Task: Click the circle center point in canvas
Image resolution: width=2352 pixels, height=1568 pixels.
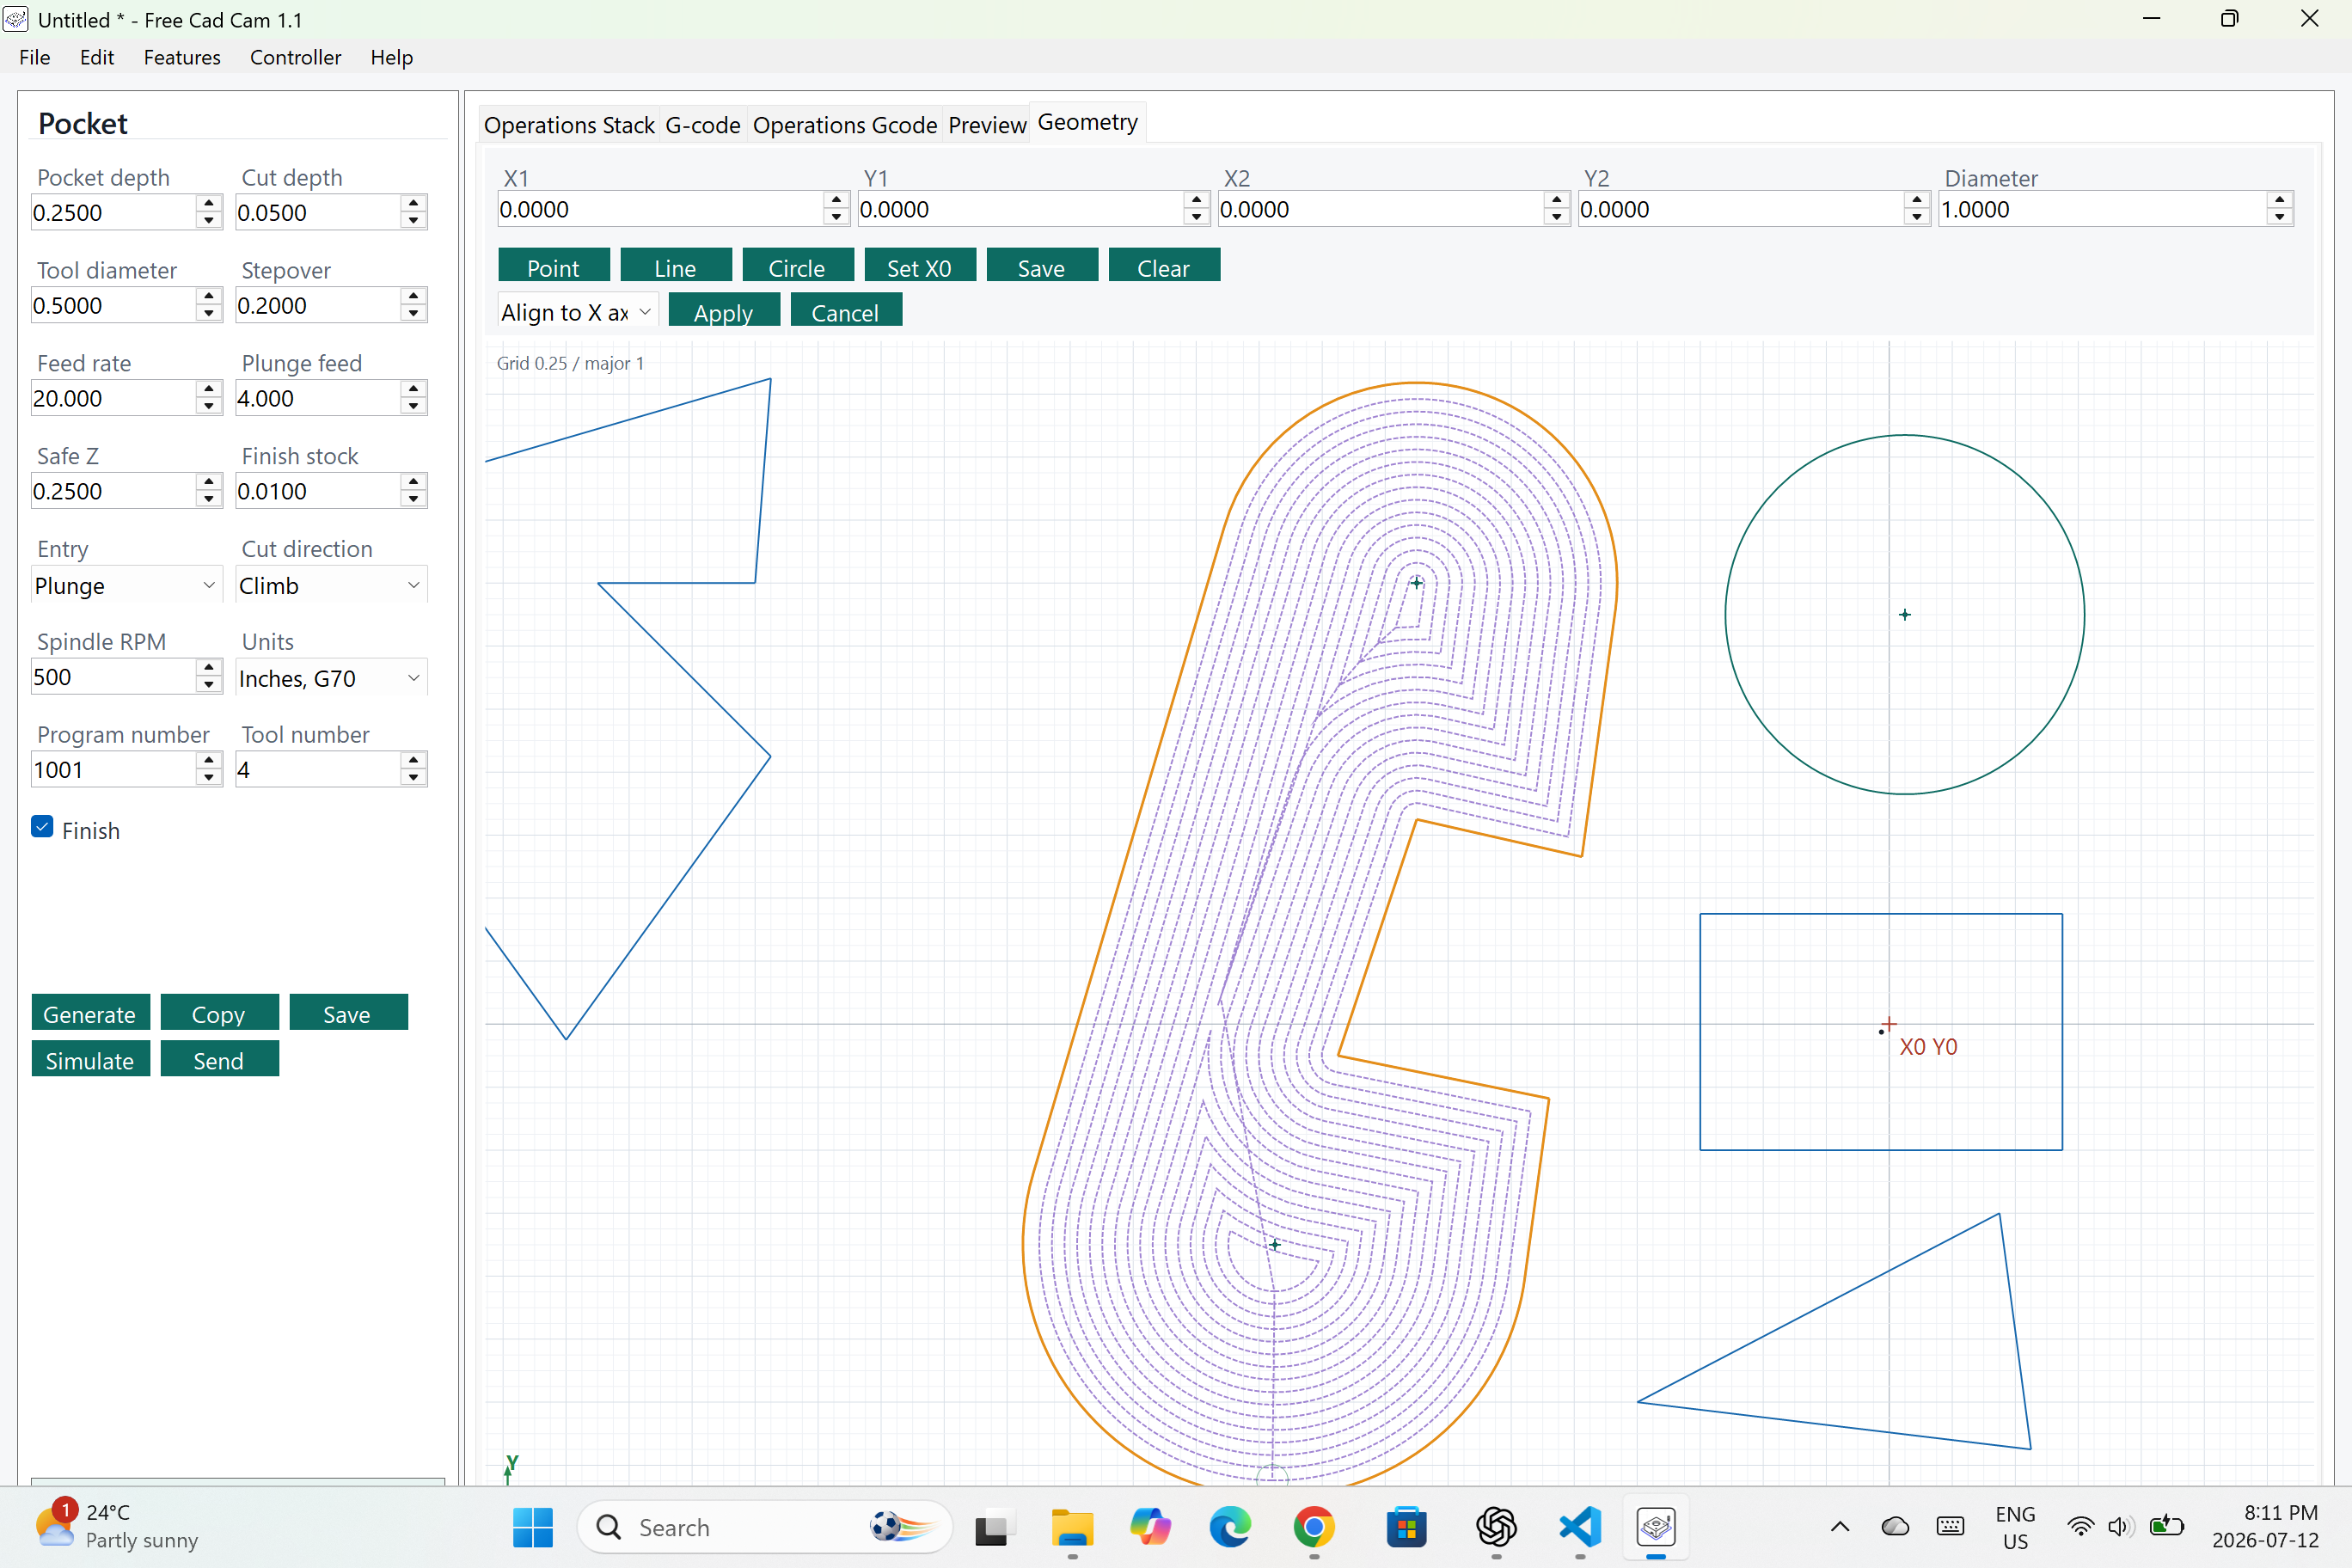Action: [1904, 614]
